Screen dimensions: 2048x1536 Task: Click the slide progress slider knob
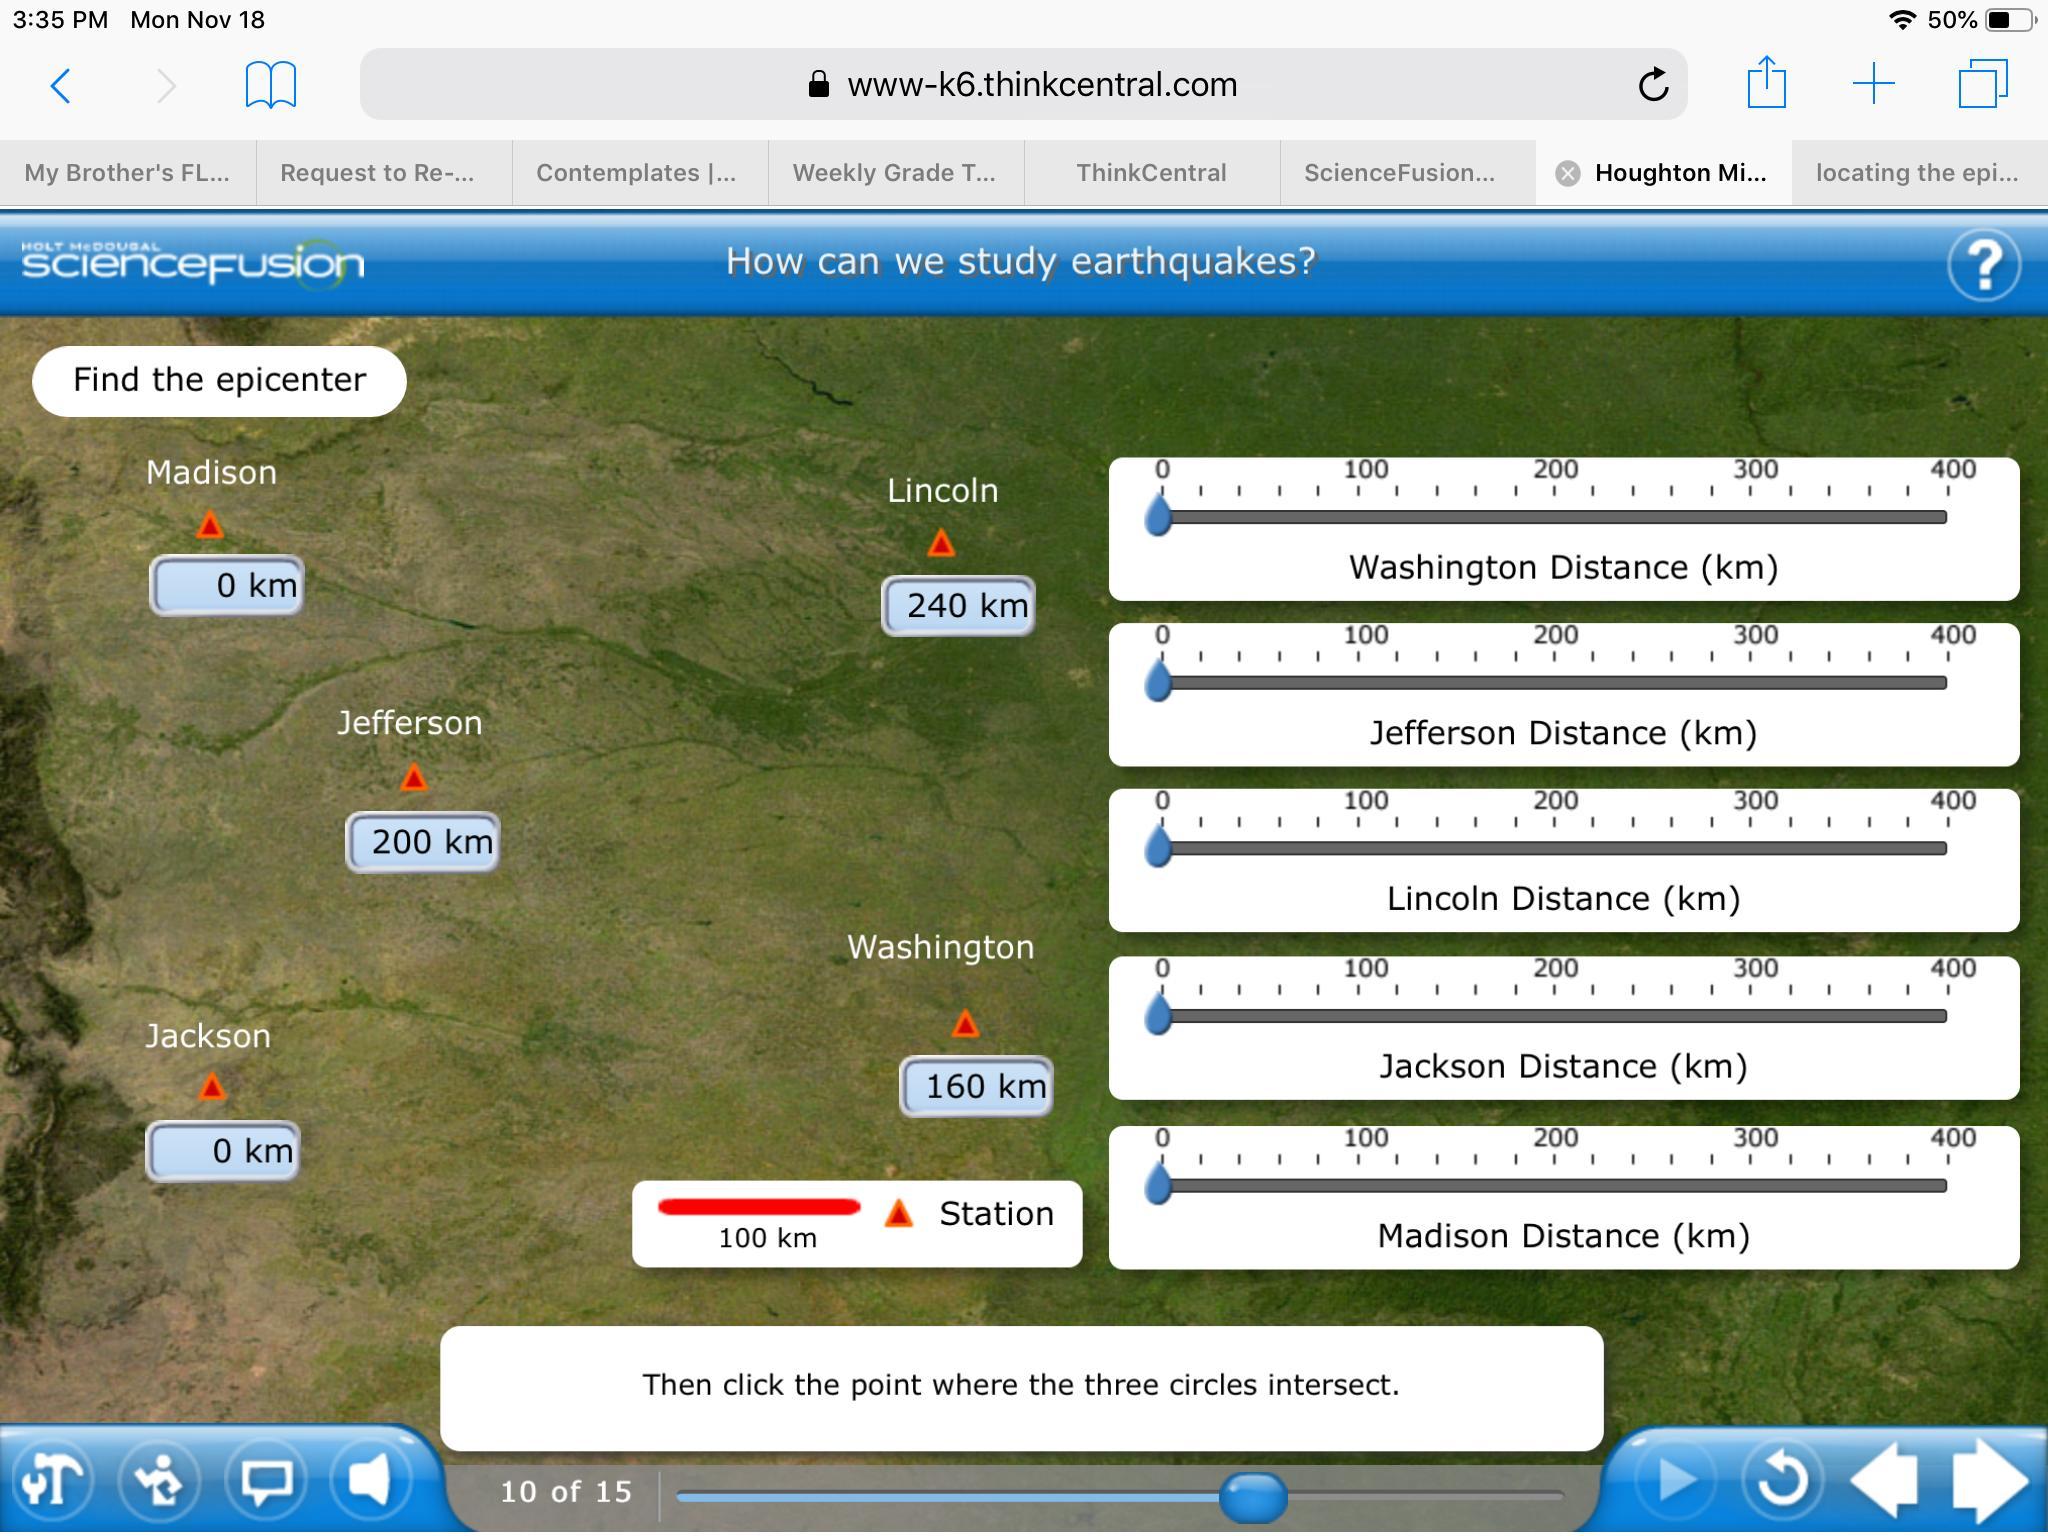1252,1497
